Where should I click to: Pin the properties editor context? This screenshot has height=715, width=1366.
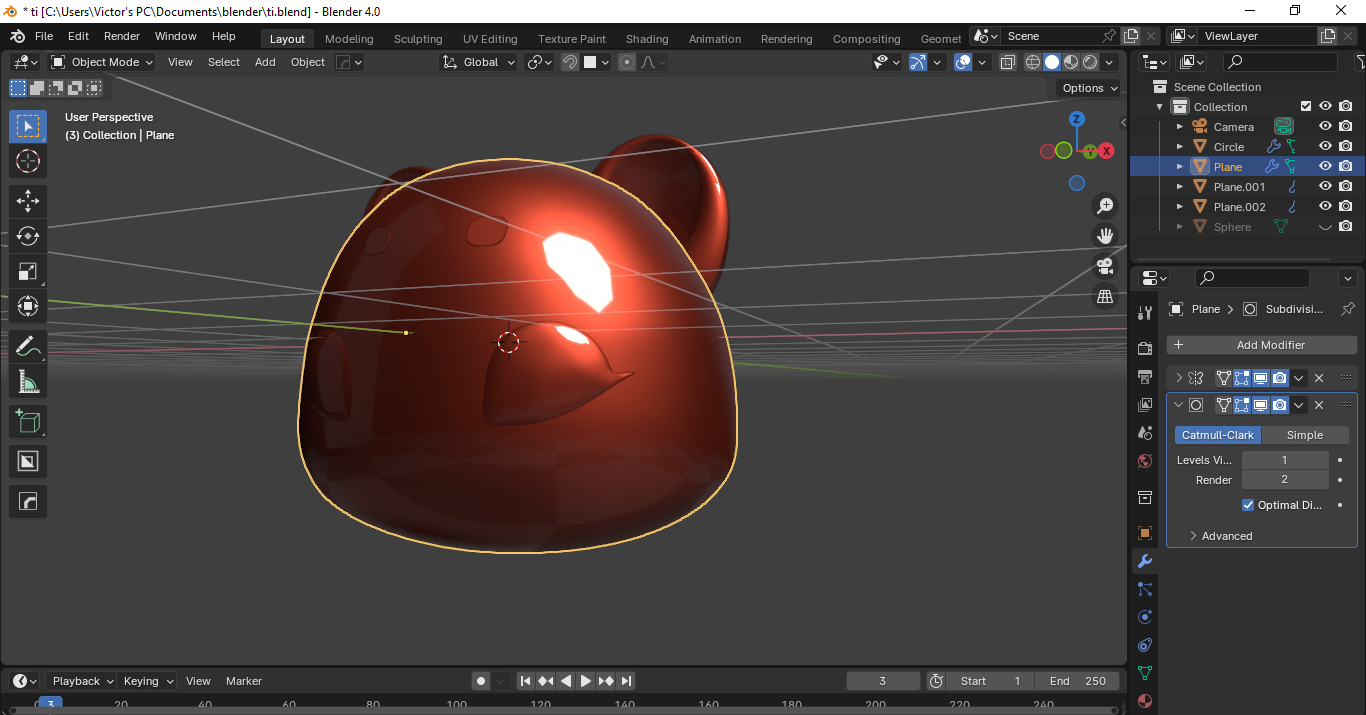click(x=1347, y=309)
